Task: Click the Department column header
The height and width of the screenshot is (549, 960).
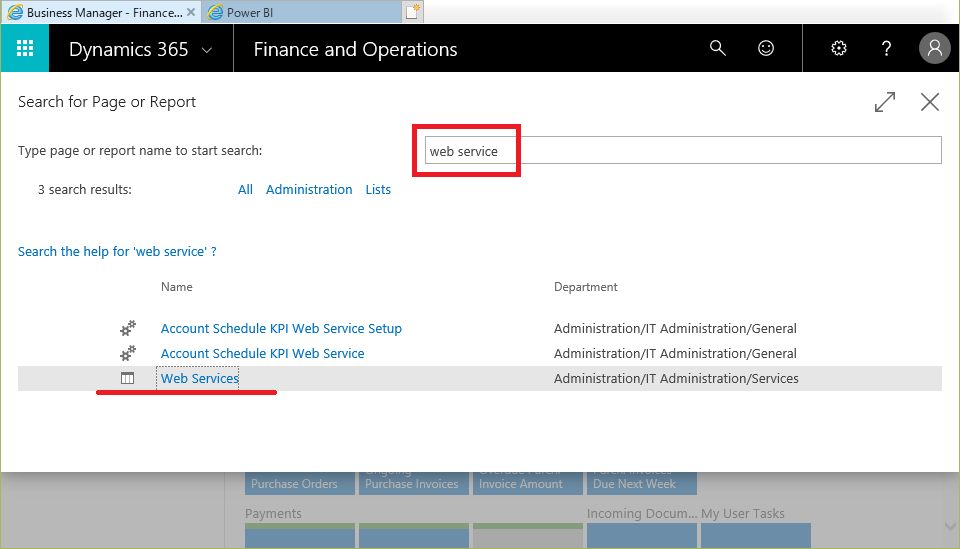Action: coord(585,287)
